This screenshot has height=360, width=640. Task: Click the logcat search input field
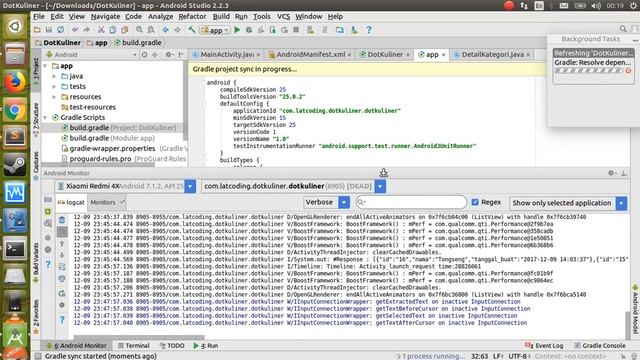pos(411,202)
